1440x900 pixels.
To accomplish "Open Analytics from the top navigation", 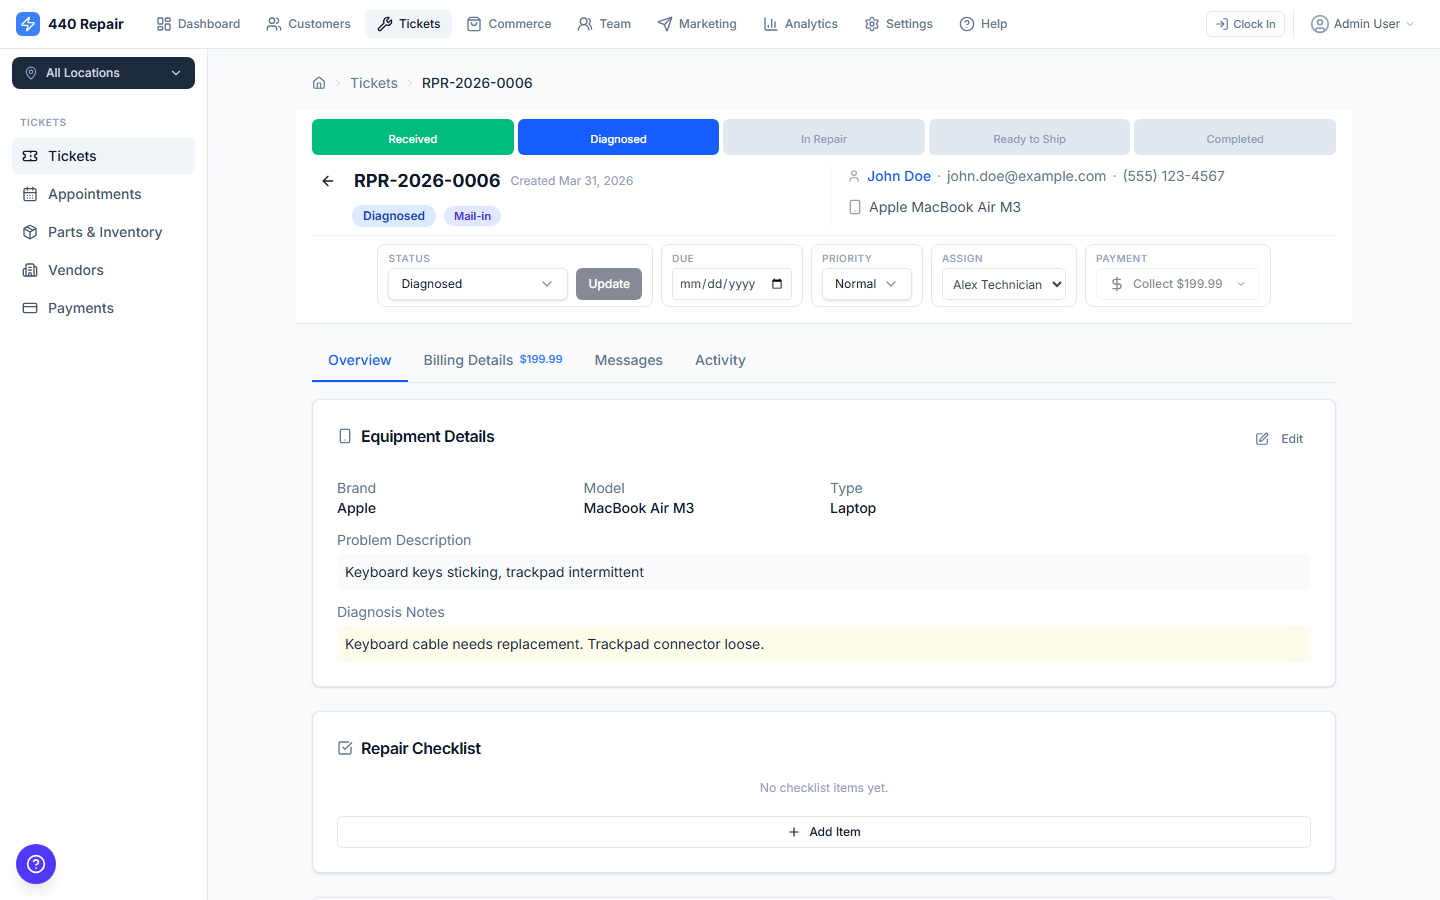I will click(x=800, y=23).
